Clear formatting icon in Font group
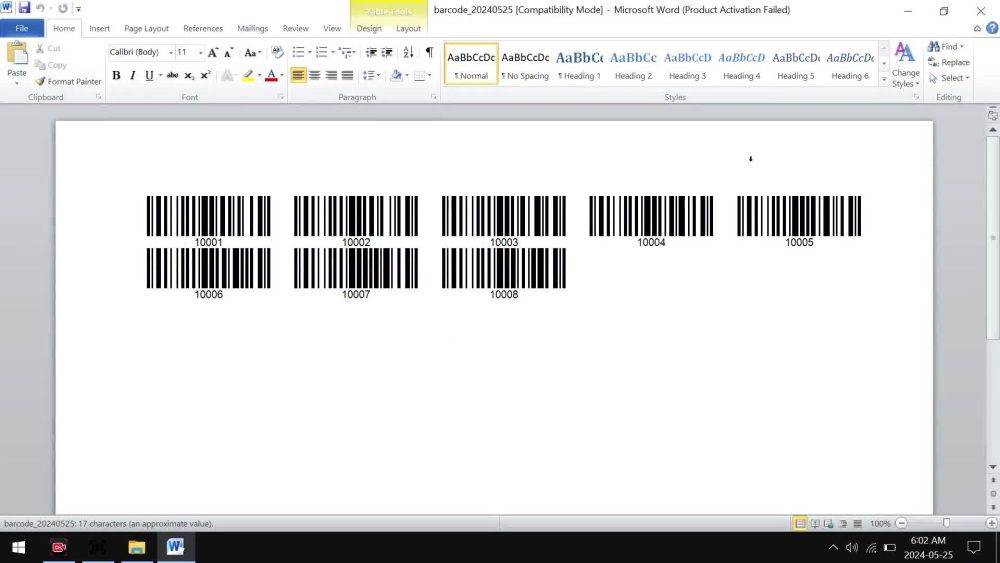Viewport: 1000px width, 563px height. click(x=277, y=52)
